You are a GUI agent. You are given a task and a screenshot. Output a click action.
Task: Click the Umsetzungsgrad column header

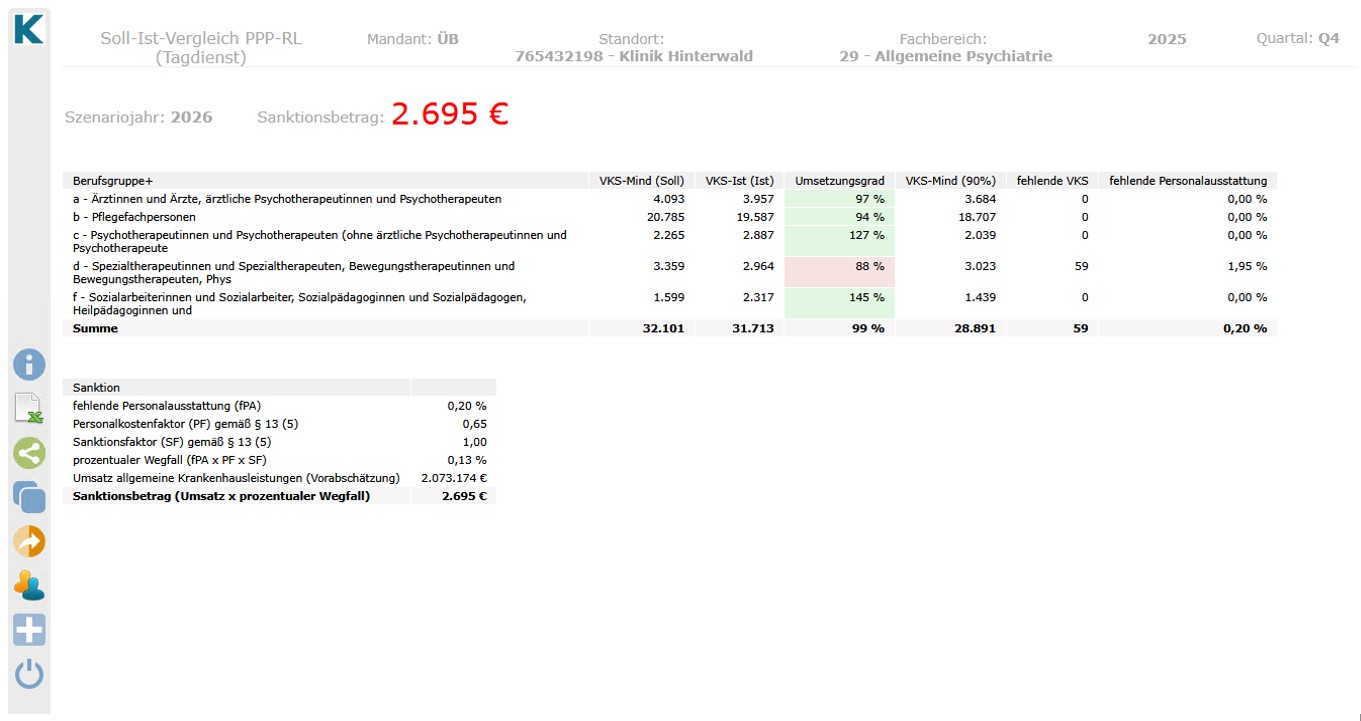[x=839, y=181]
